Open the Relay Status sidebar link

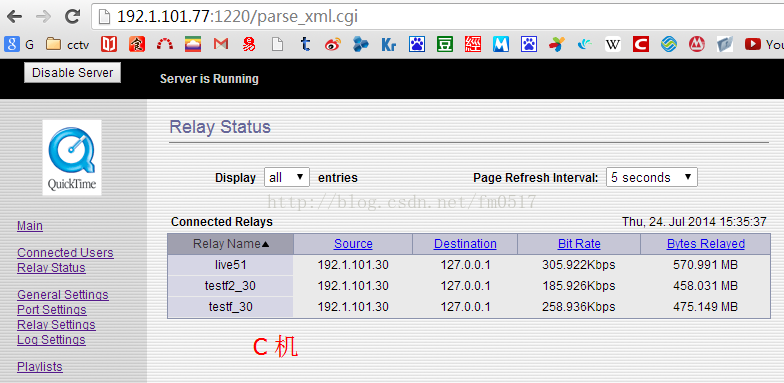[52, 268]
